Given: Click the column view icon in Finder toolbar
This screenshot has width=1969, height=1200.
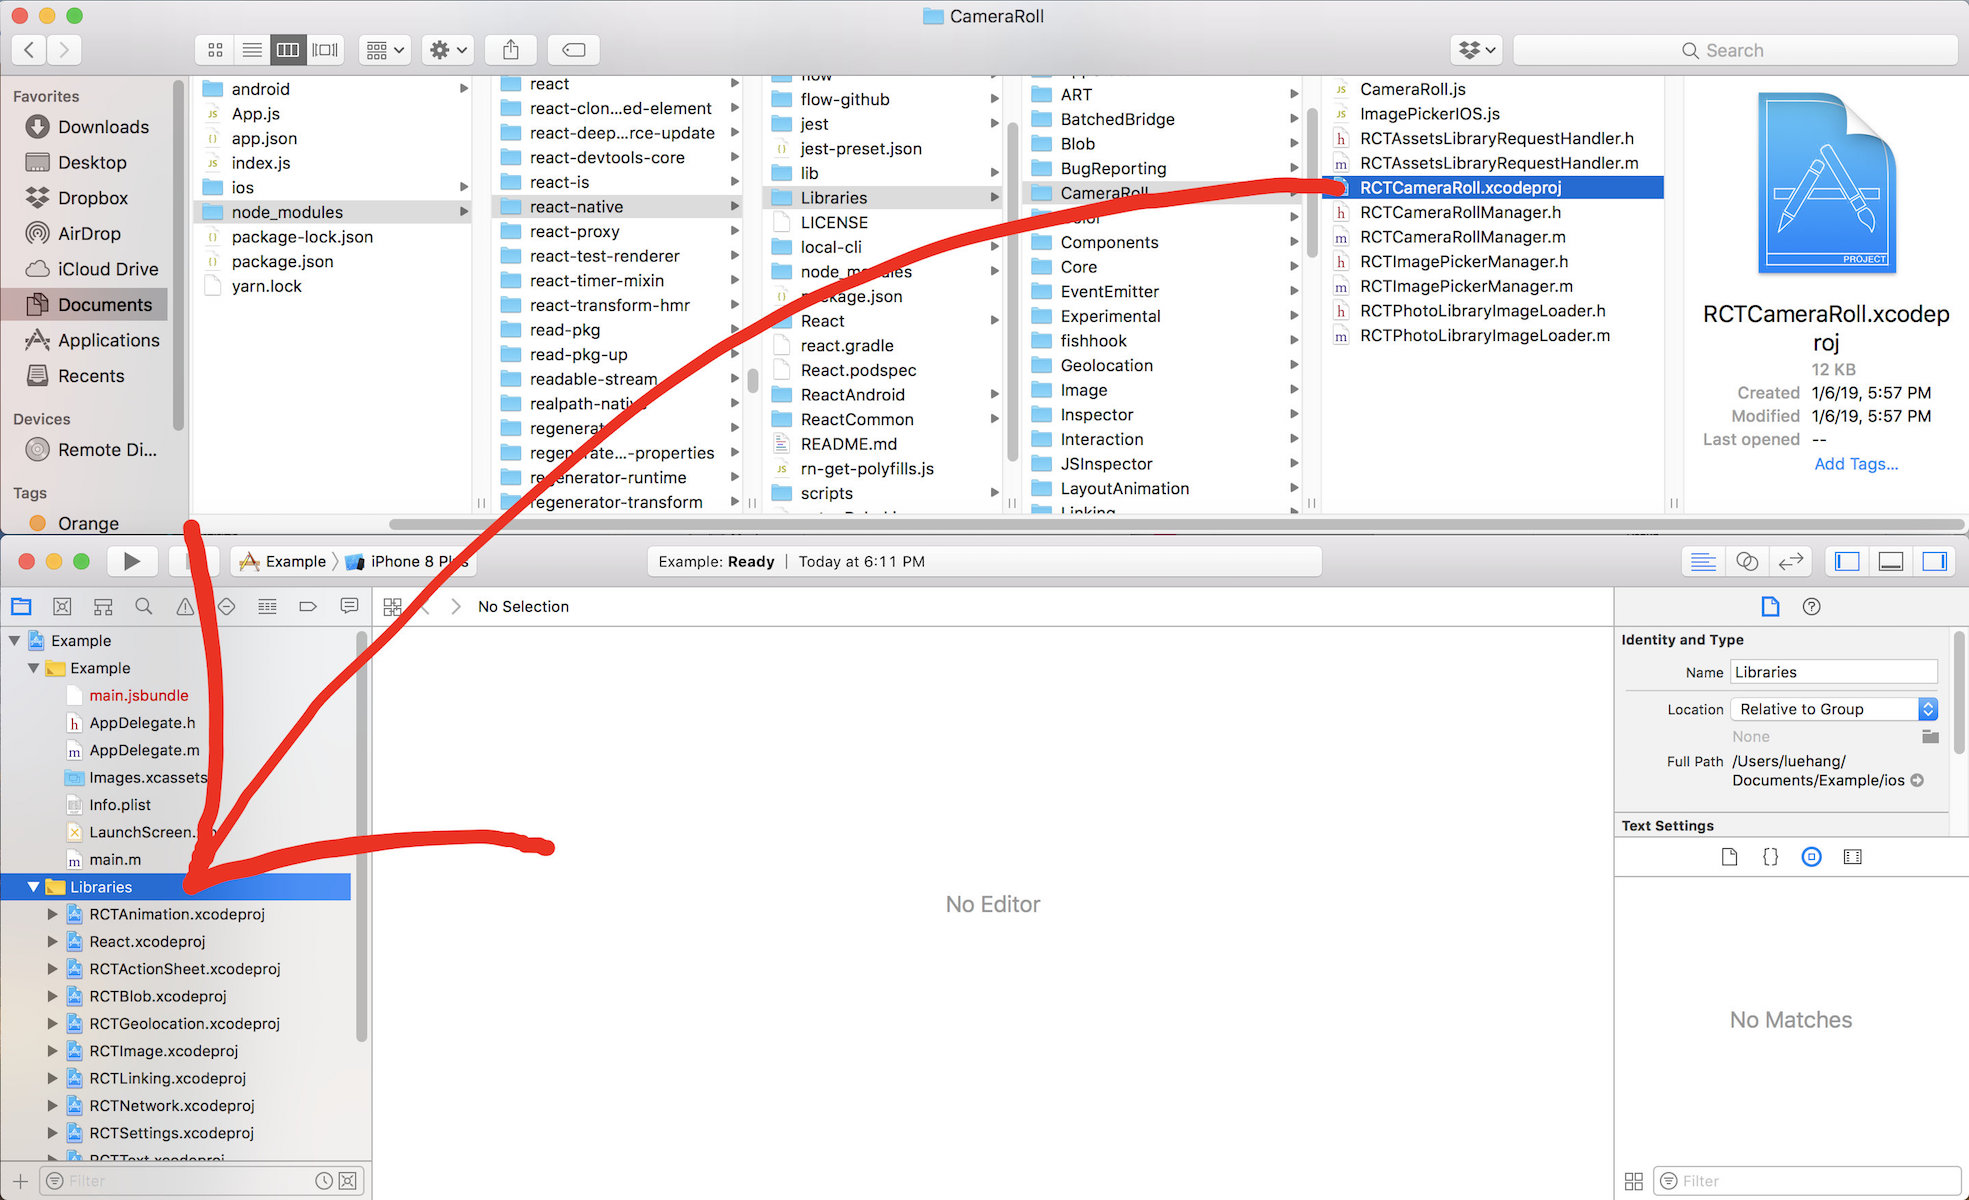Looking at the screenshot, I should pyautogui.click(x=288, y=49).
